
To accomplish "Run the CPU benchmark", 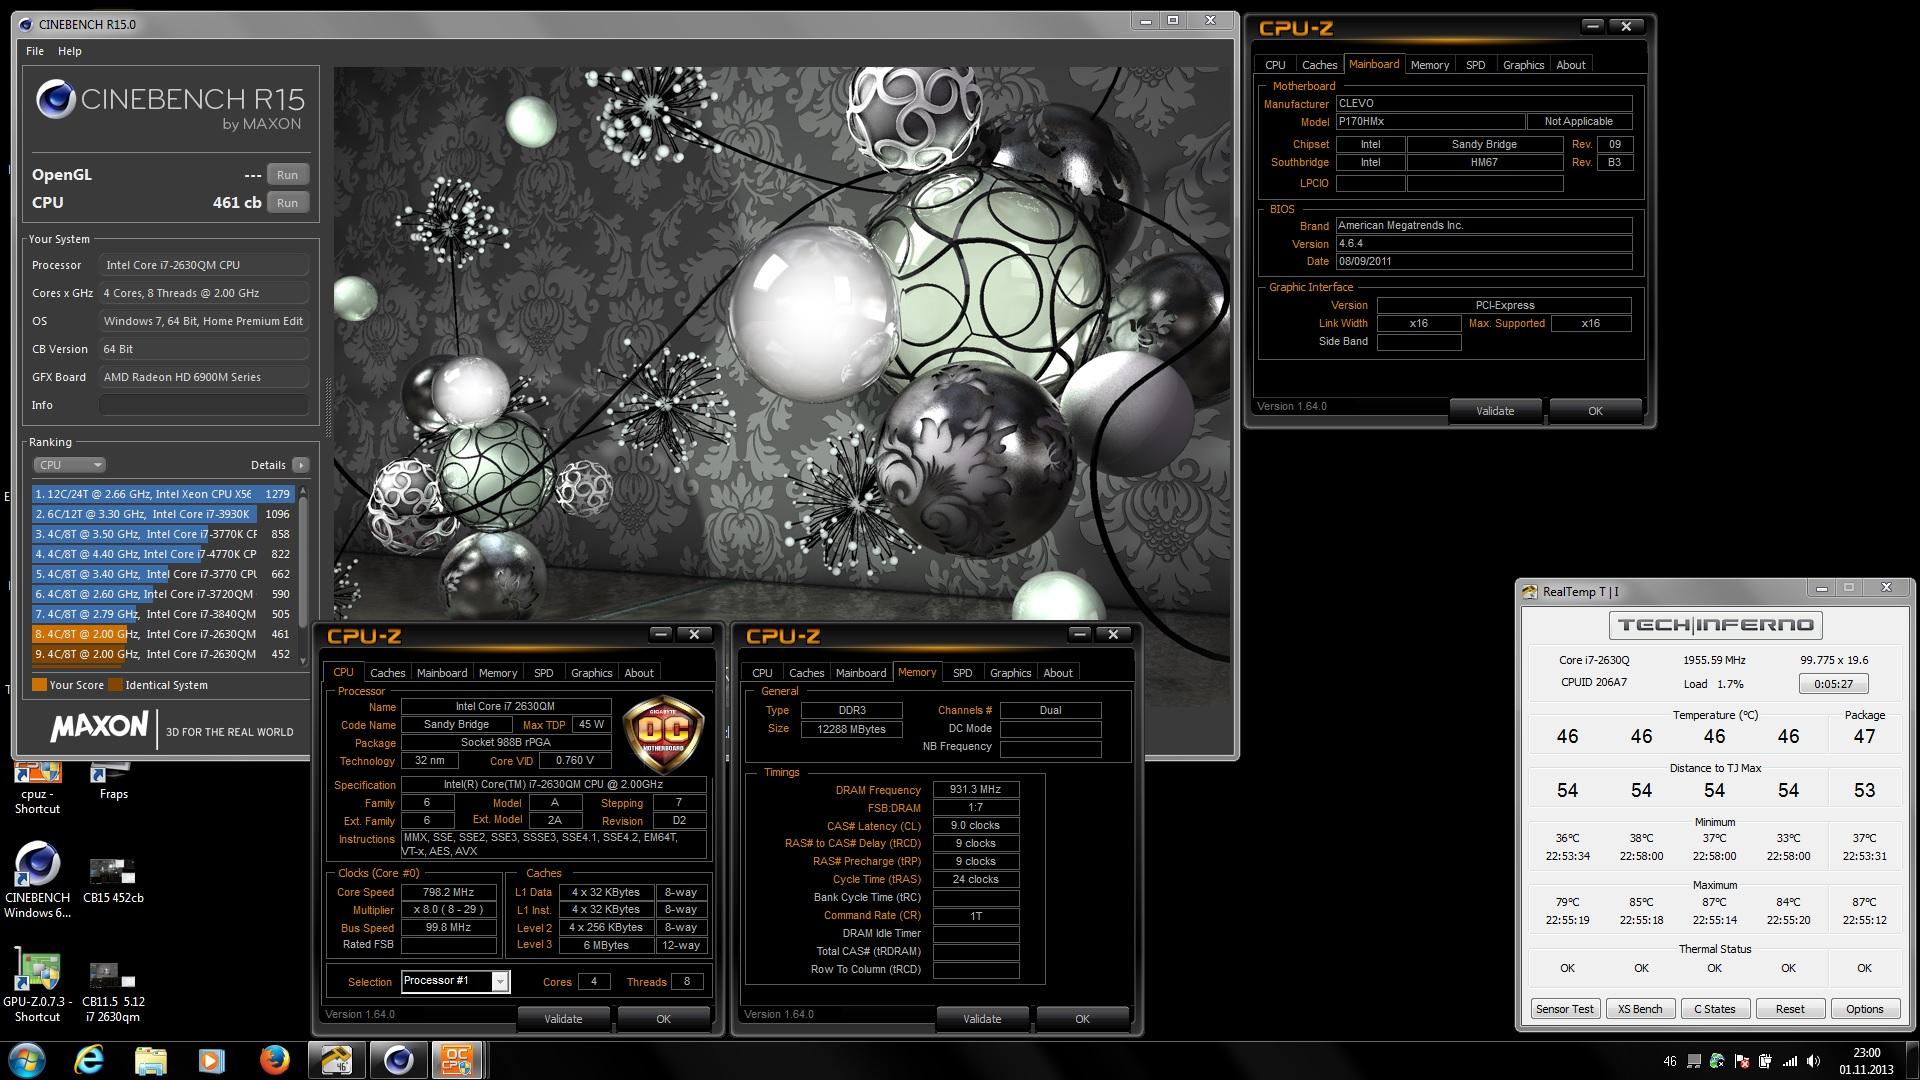I will 287,203.
